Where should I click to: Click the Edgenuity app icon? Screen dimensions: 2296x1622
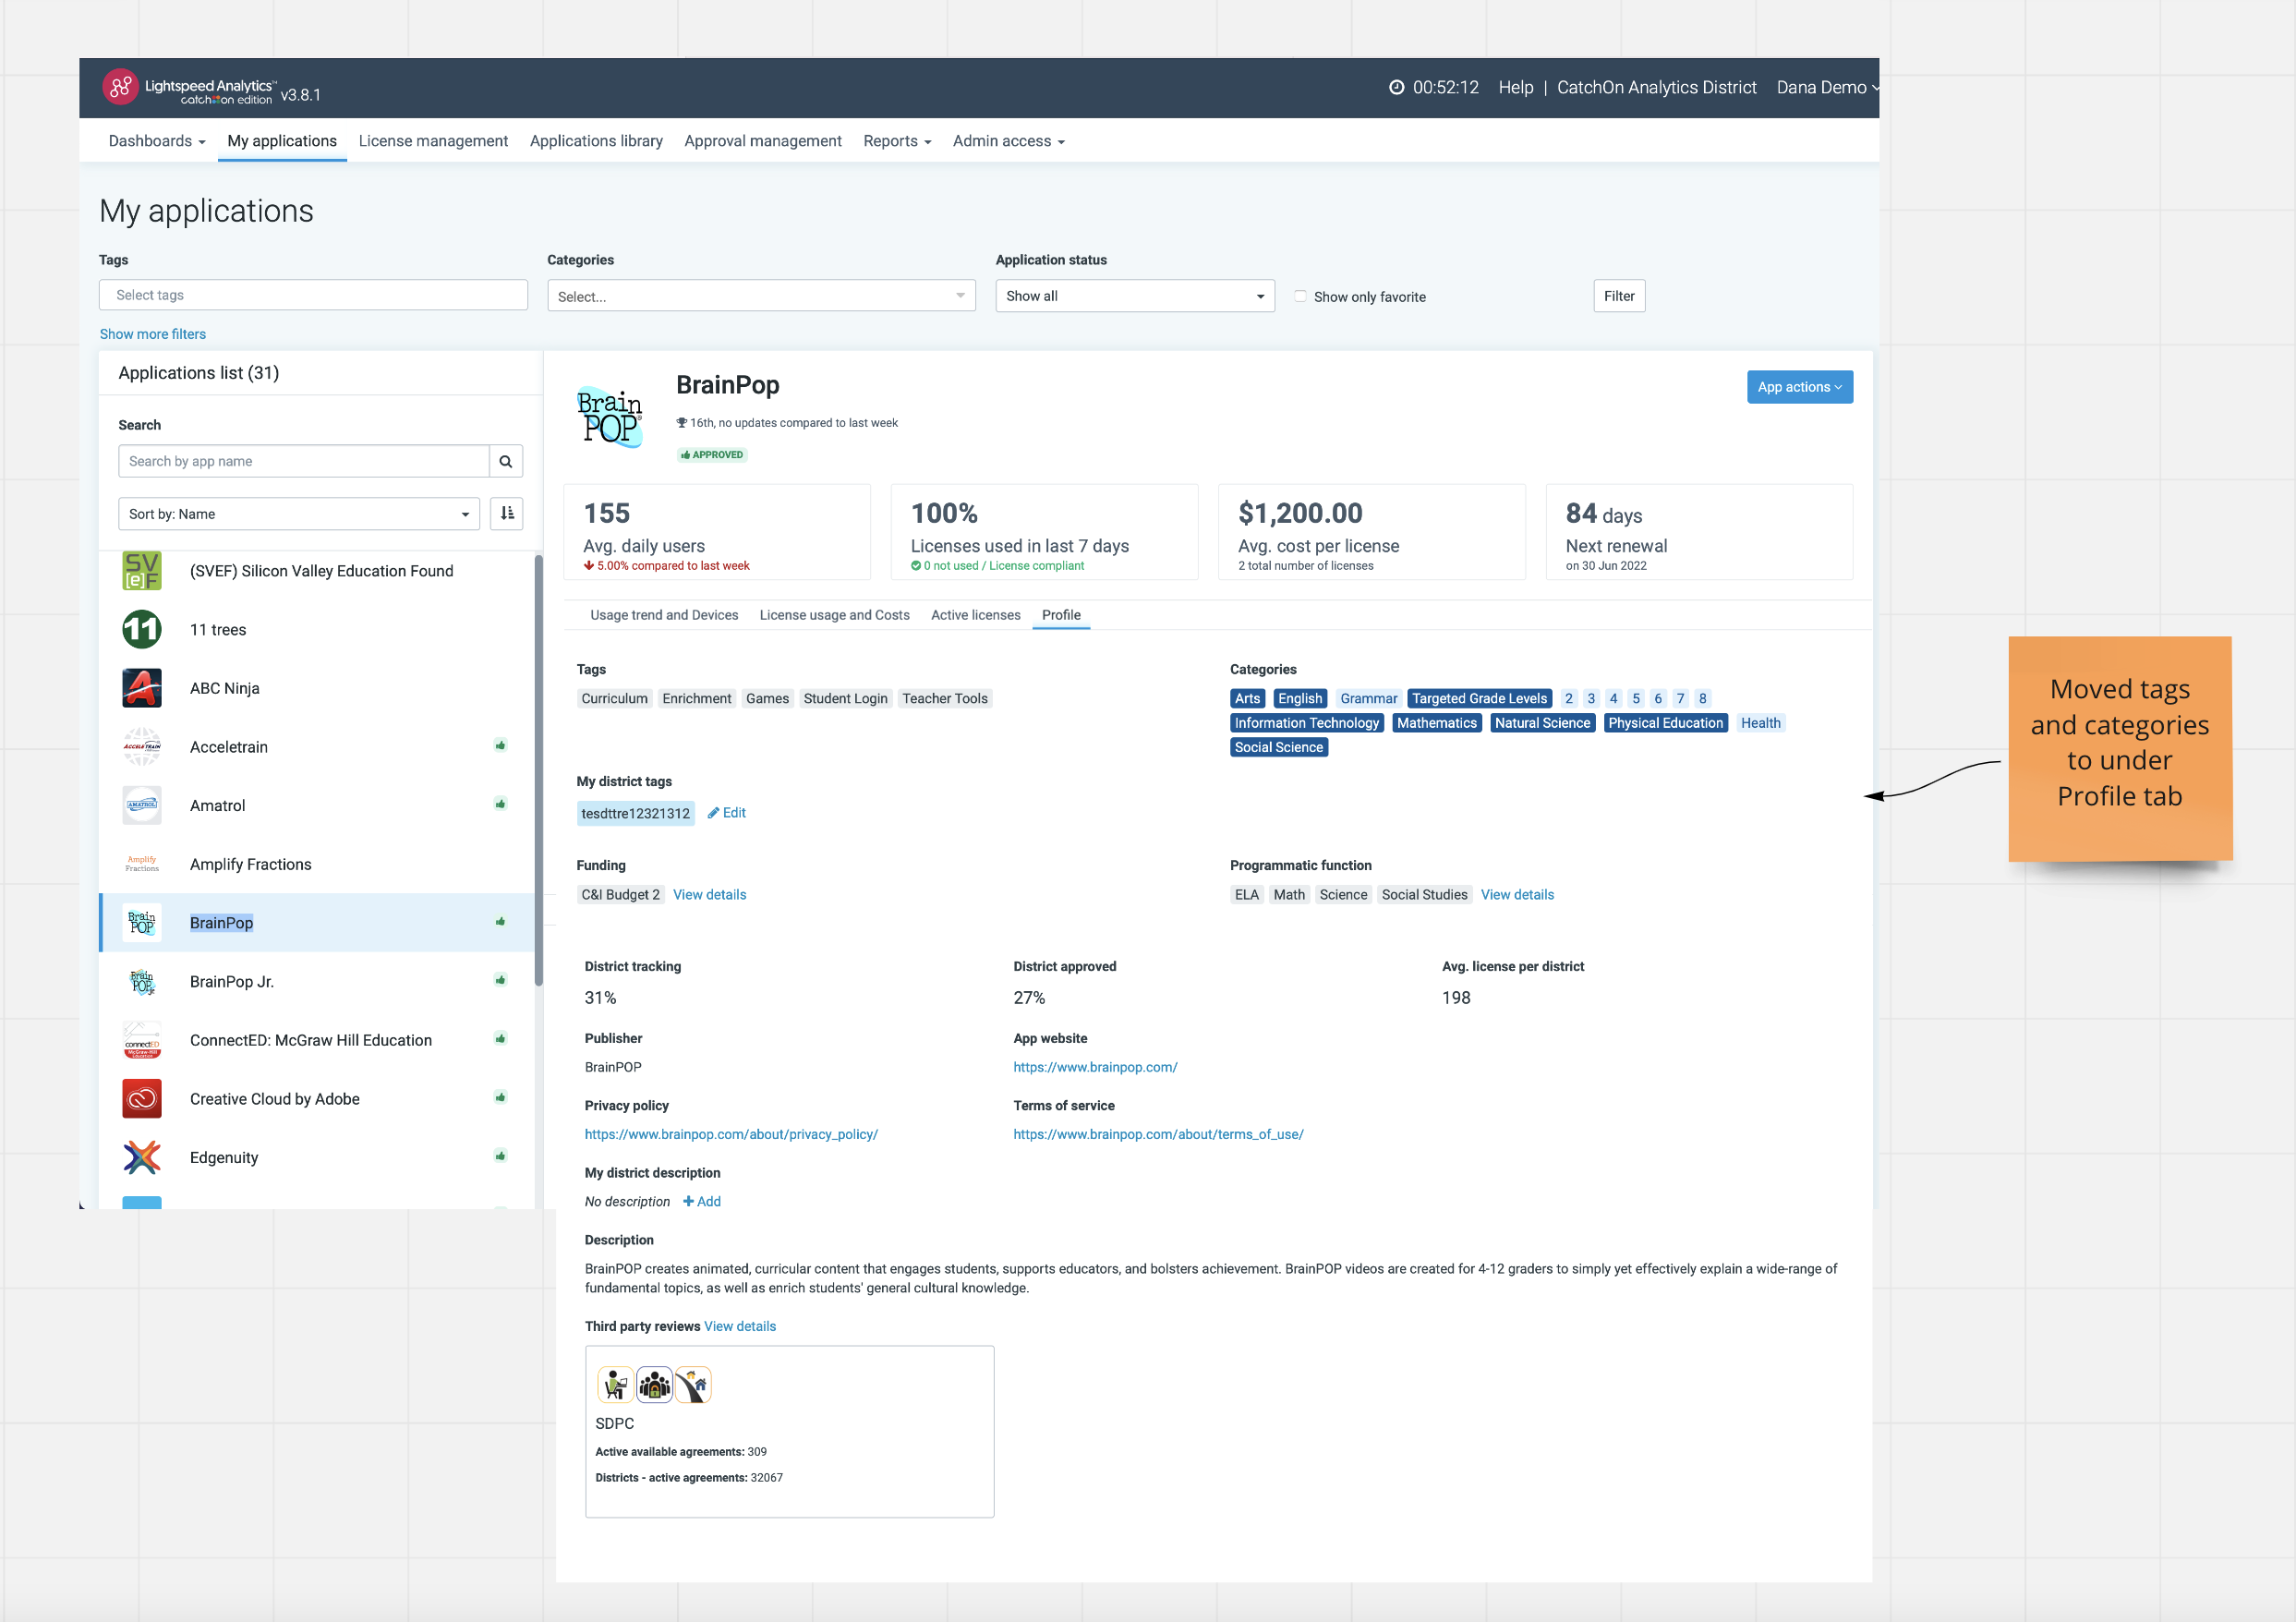point(142,1157)
